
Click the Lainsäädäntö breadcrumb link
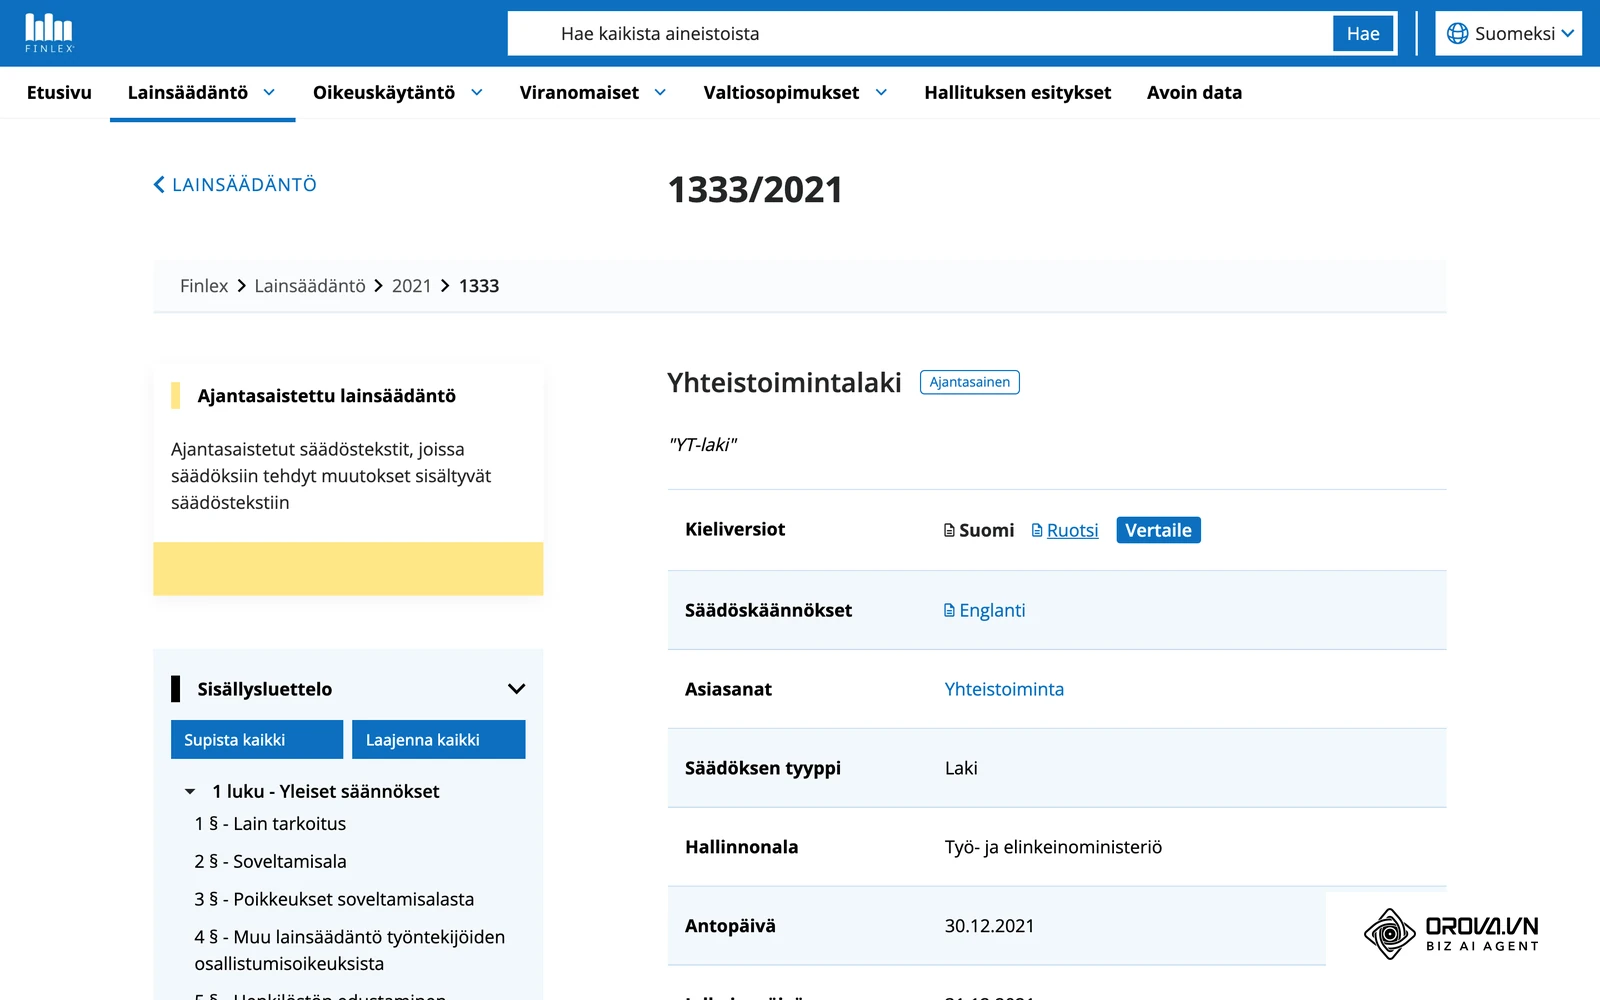point(310,286)
